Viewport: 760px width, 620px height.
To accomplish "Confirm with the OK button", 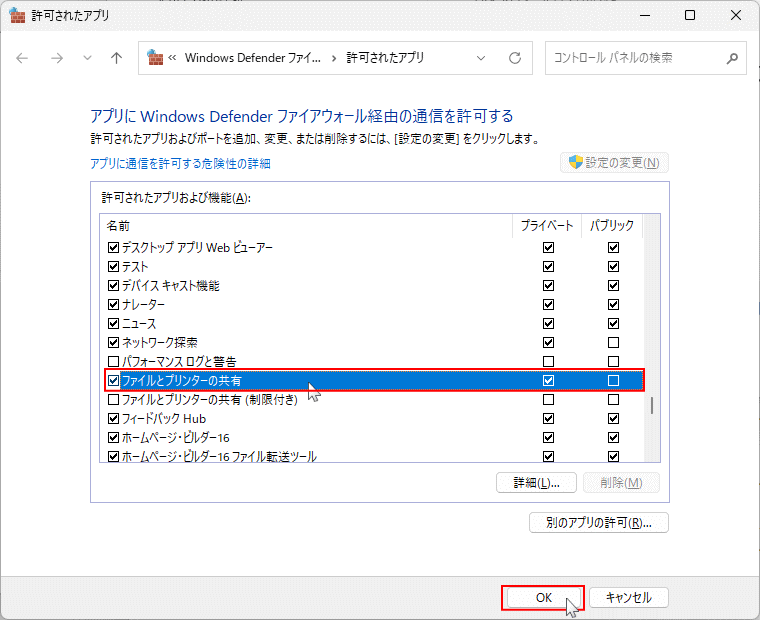I will point(543,598).
